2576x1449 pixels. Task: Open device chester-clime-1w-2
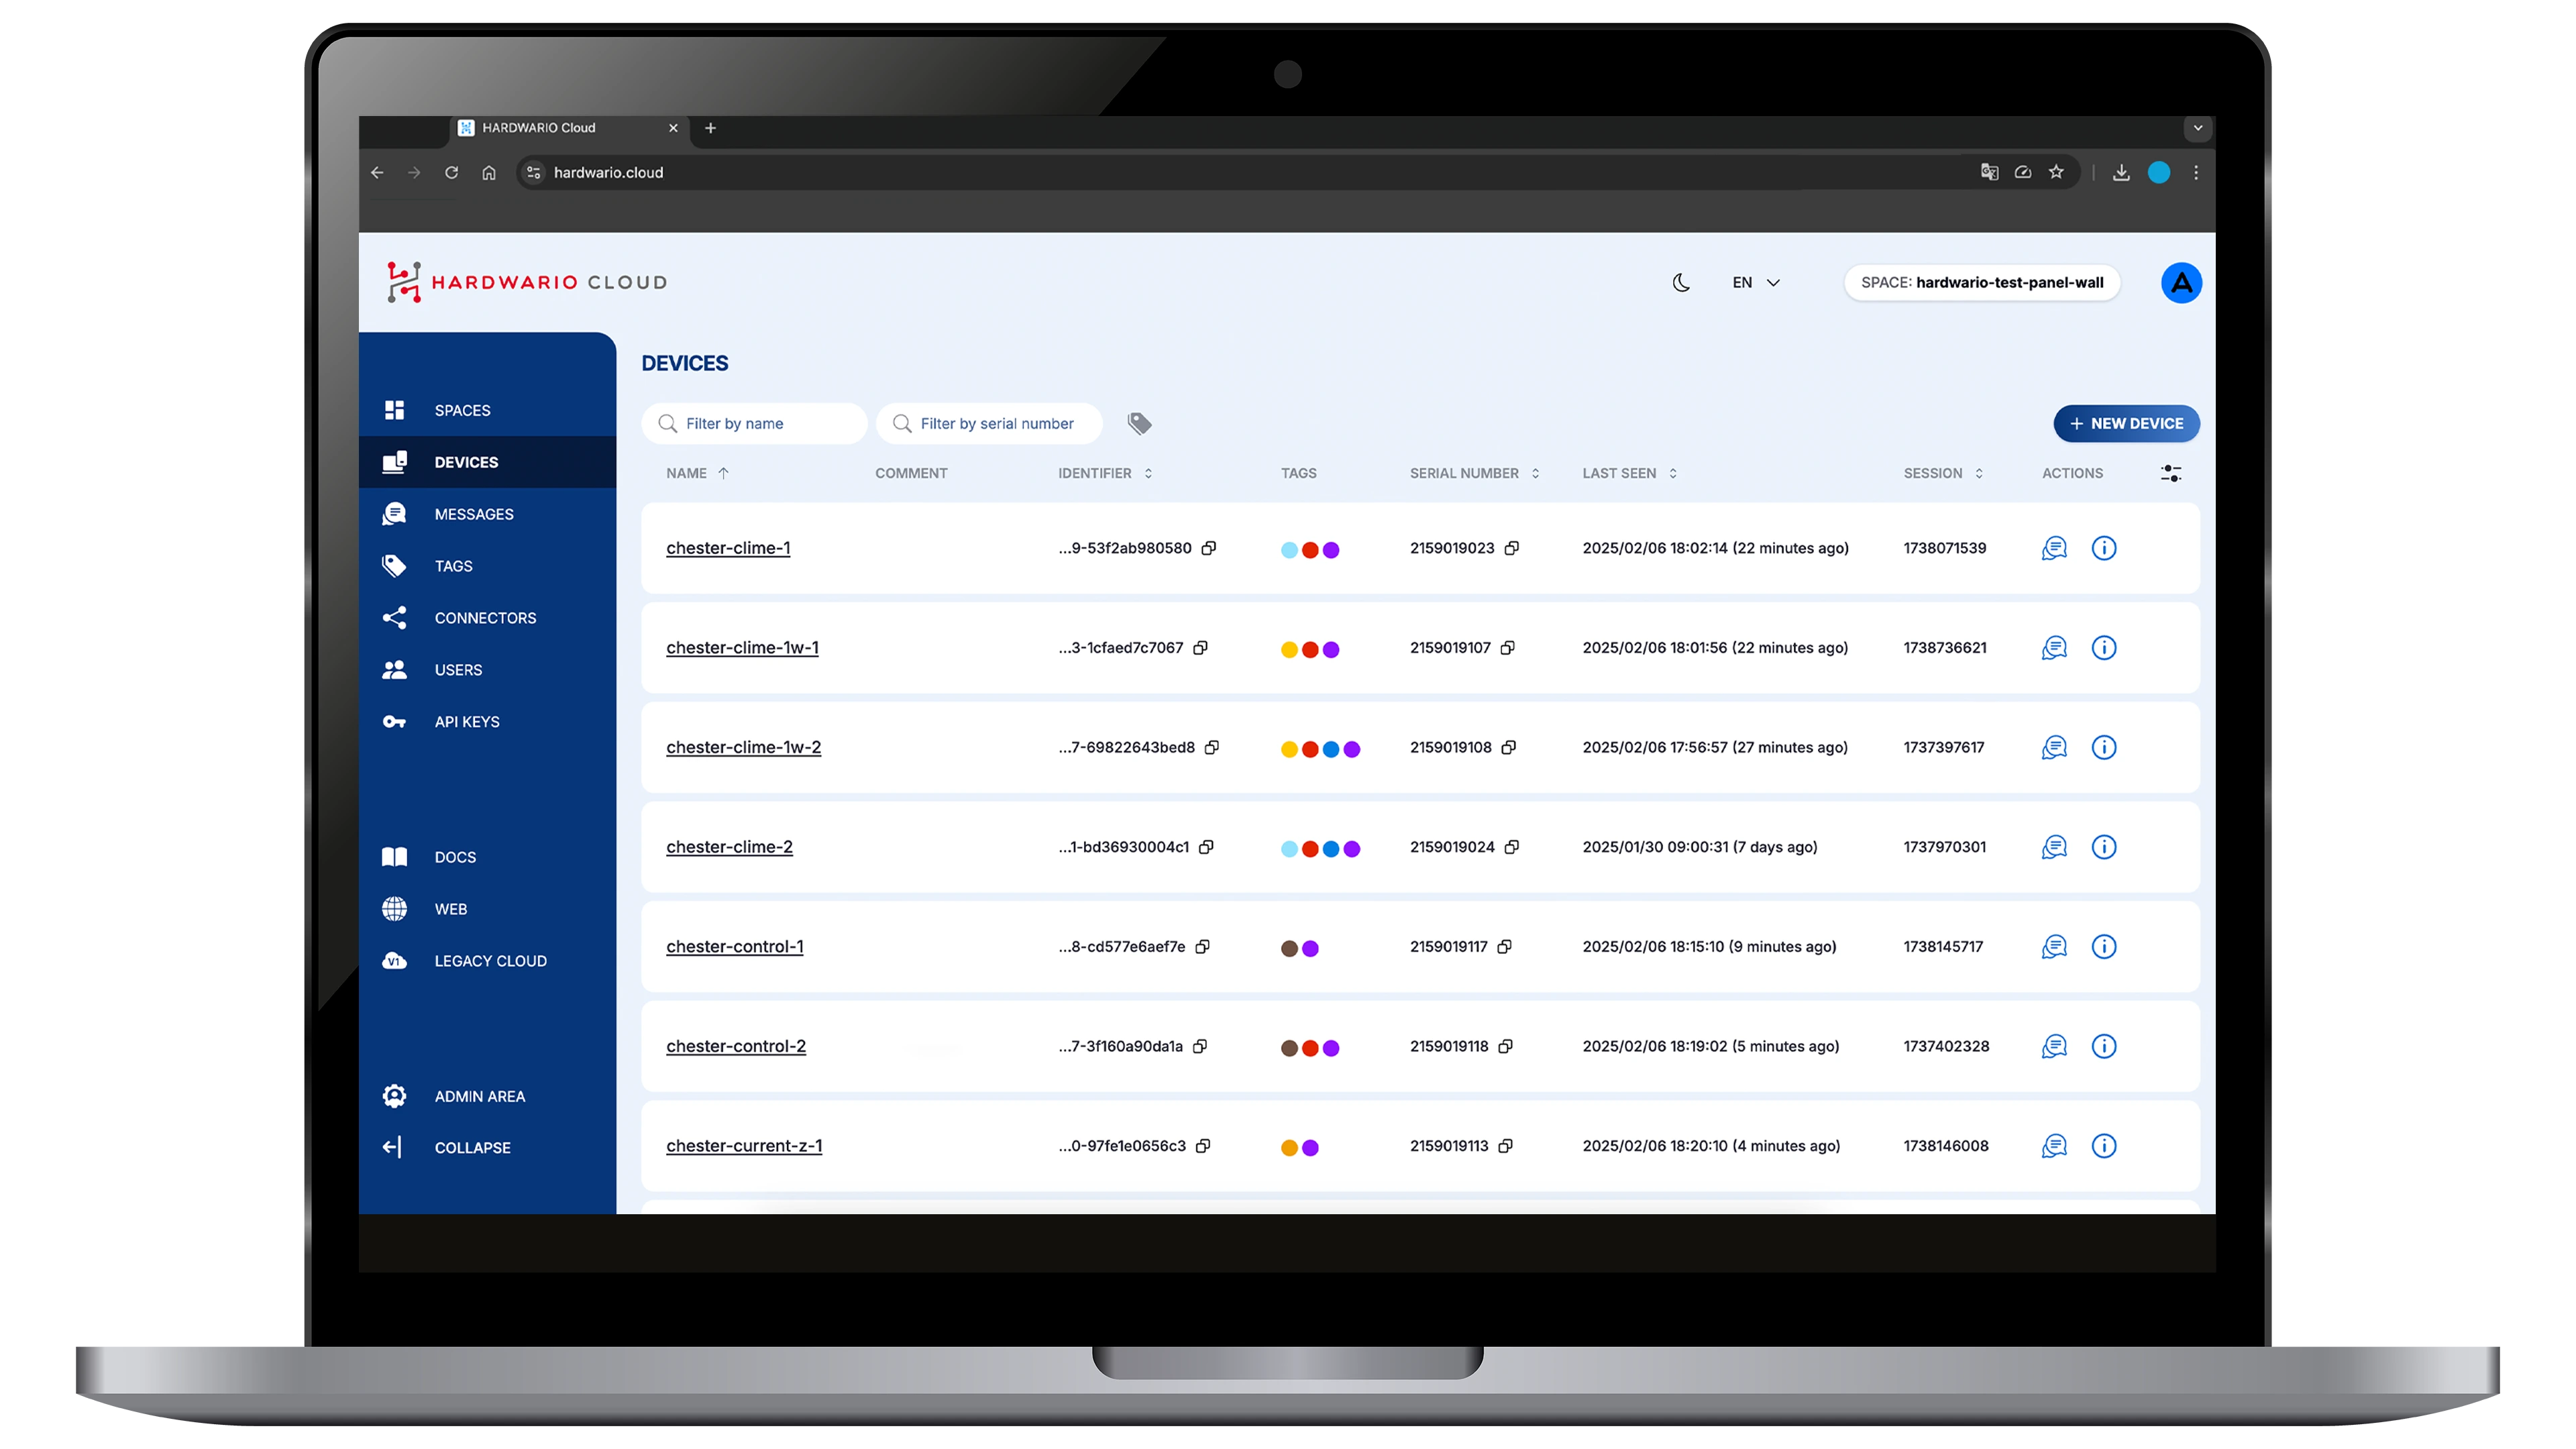click(x=743, y=747)
